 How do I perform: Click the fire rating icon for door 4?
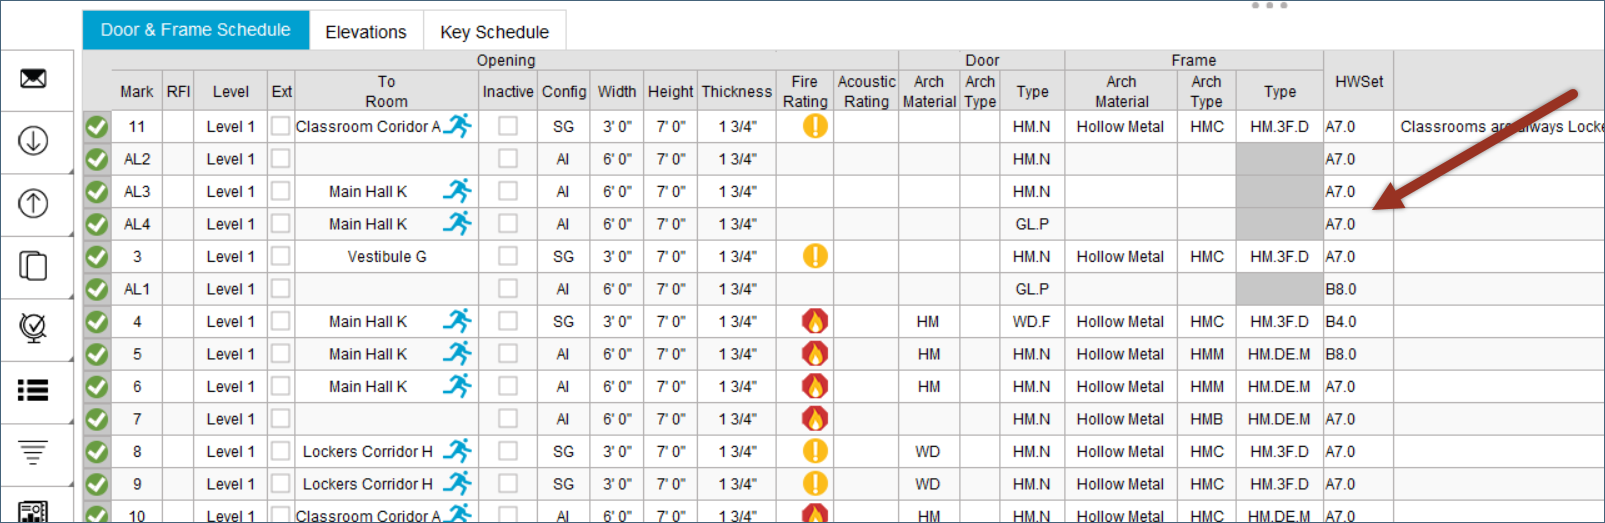(815, 322)
